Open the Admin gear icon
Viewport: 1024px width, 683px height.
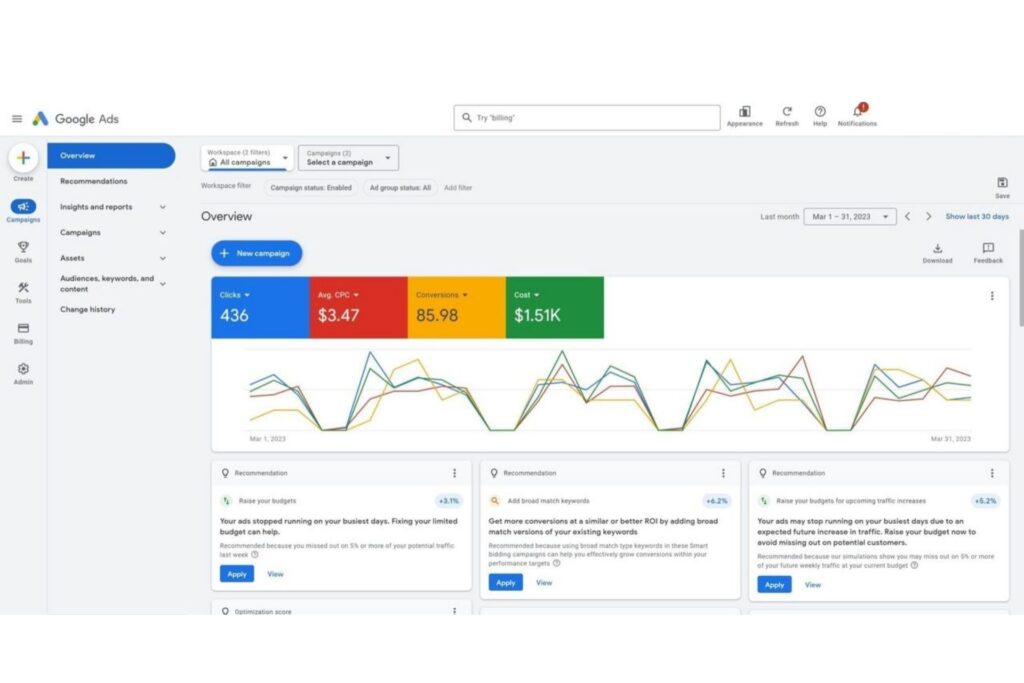23,369
